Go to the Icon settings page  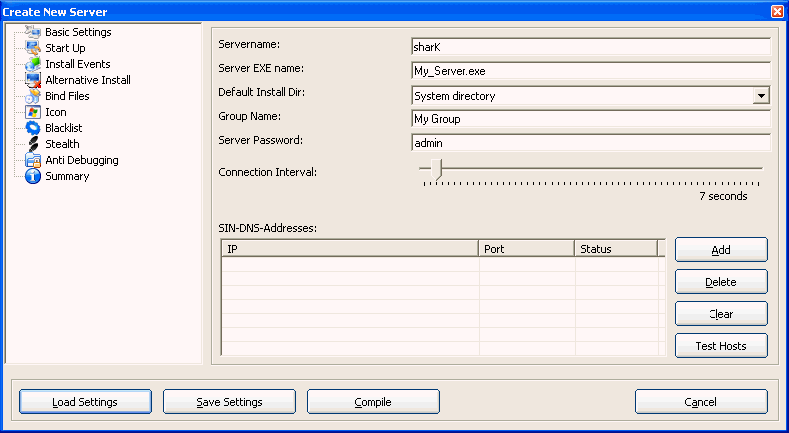coord(55,112)
